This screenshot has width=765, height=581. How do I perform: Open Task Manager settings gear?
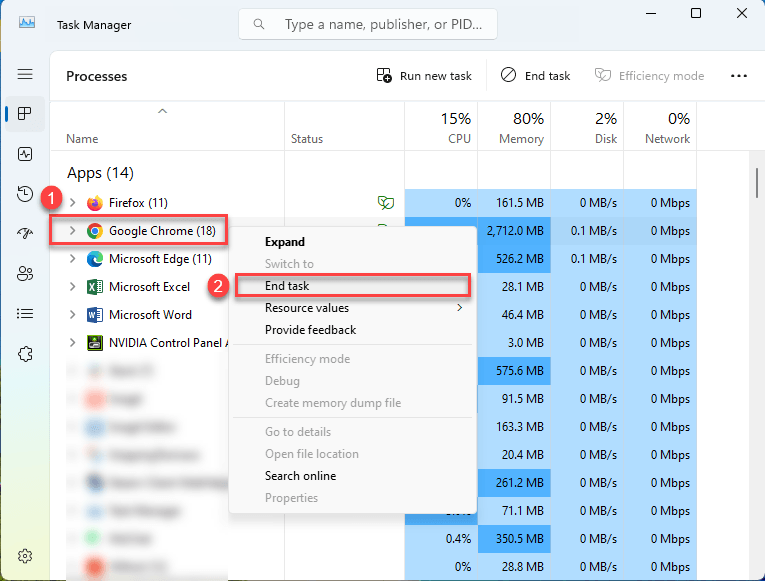point(25,556)
